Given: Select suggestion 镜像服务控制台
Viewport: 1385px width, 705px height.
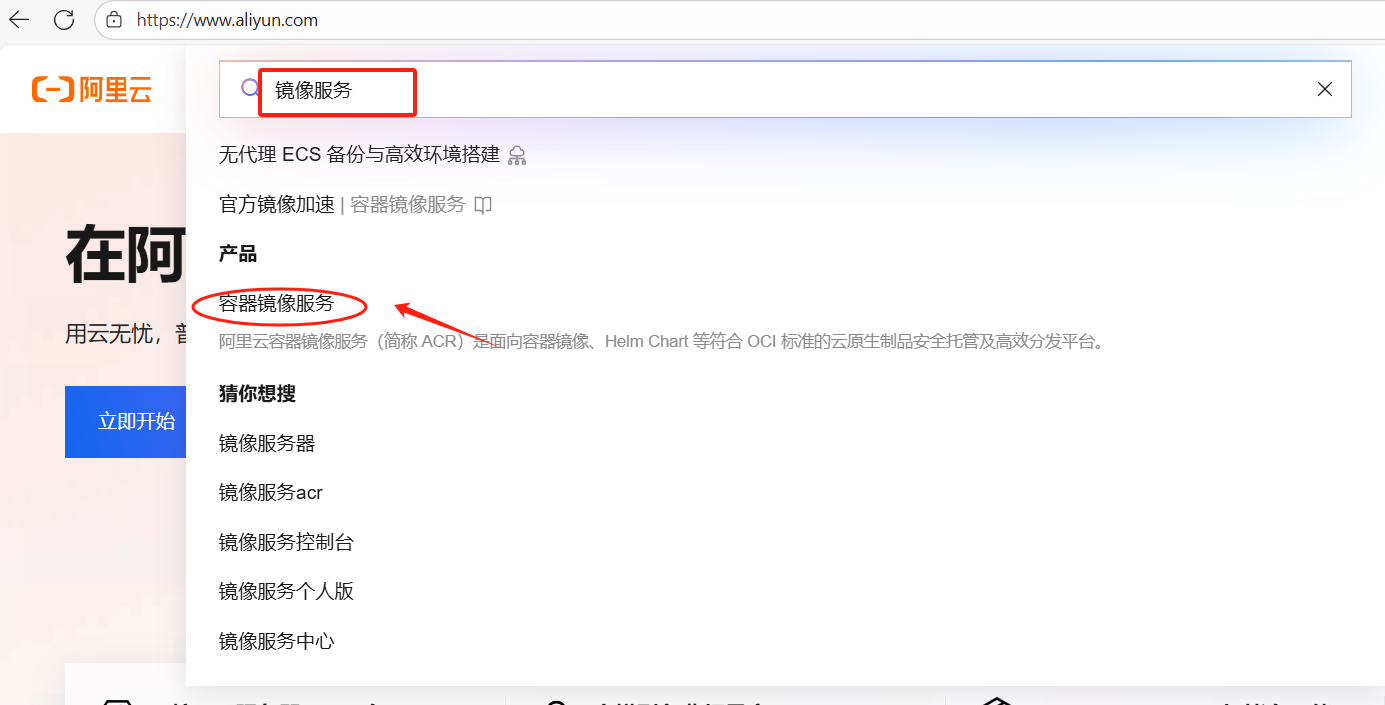Looking at the screenshot, I should pos(286,542).
